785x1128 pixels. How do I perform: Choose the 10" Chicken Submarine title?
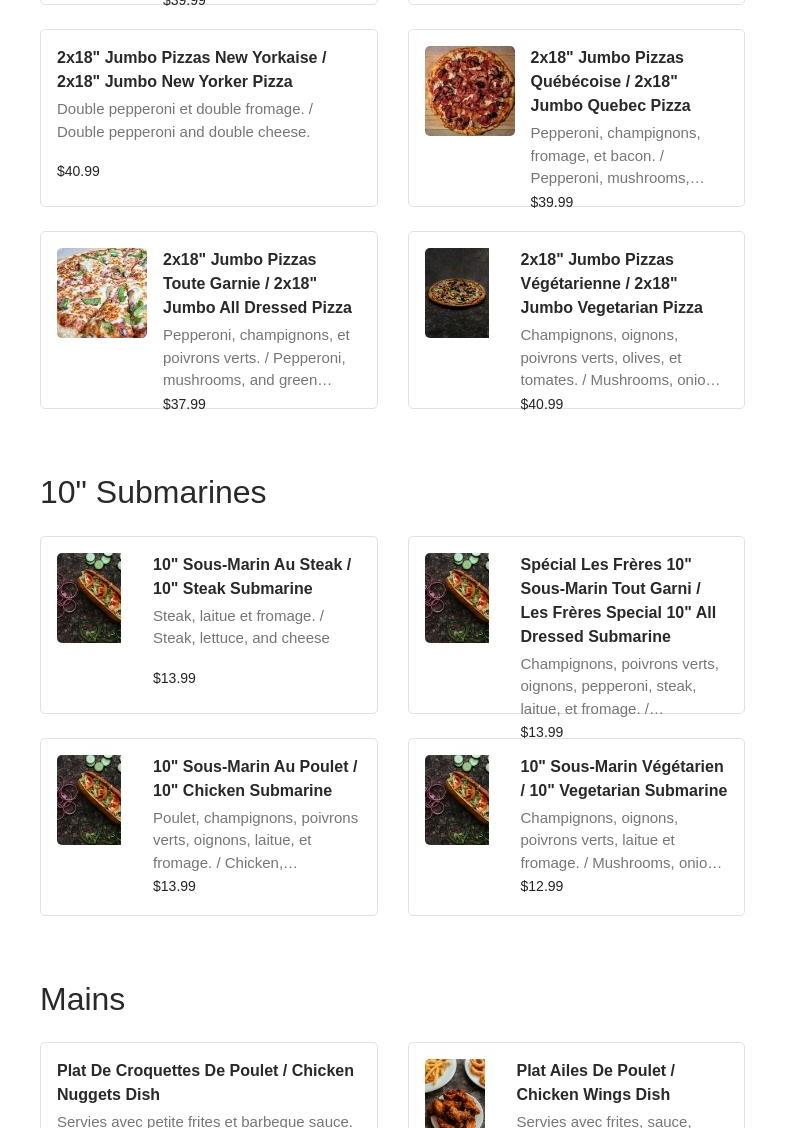point(255,778)
